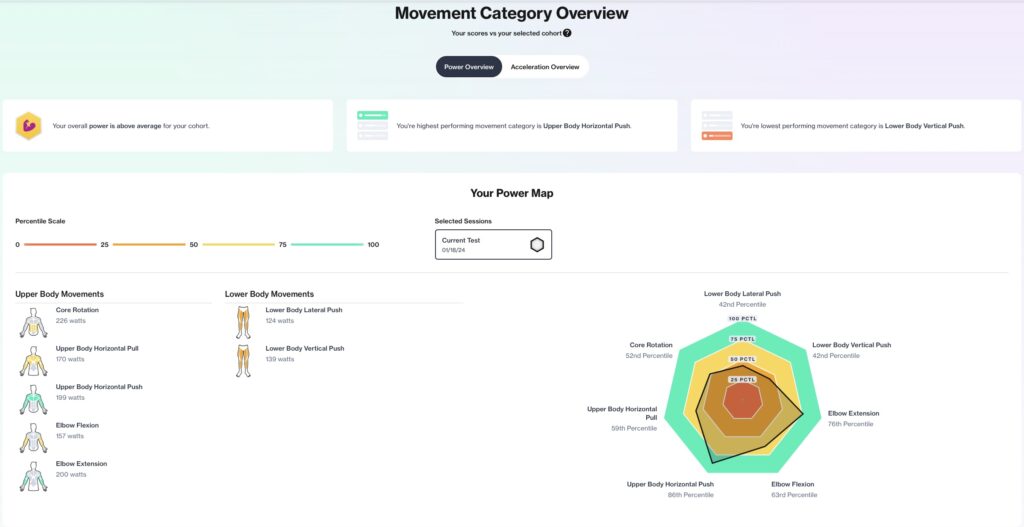Select the Lower Body Lateral Push legs icon

coord(243,322)
